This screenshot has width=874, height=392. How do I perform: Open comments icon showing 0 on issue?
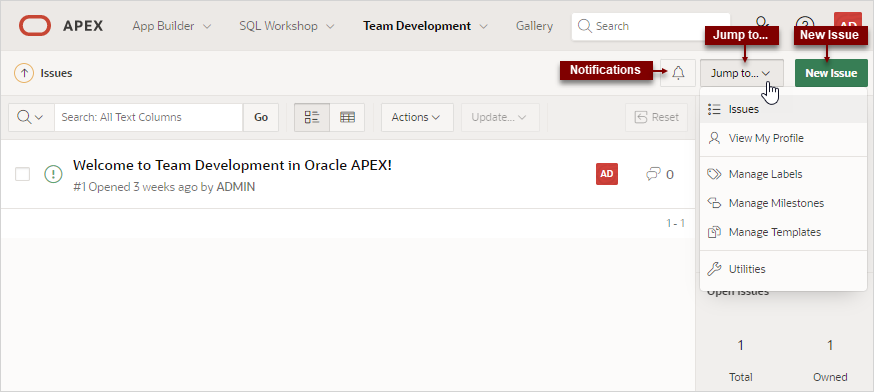tap(660, 175)
